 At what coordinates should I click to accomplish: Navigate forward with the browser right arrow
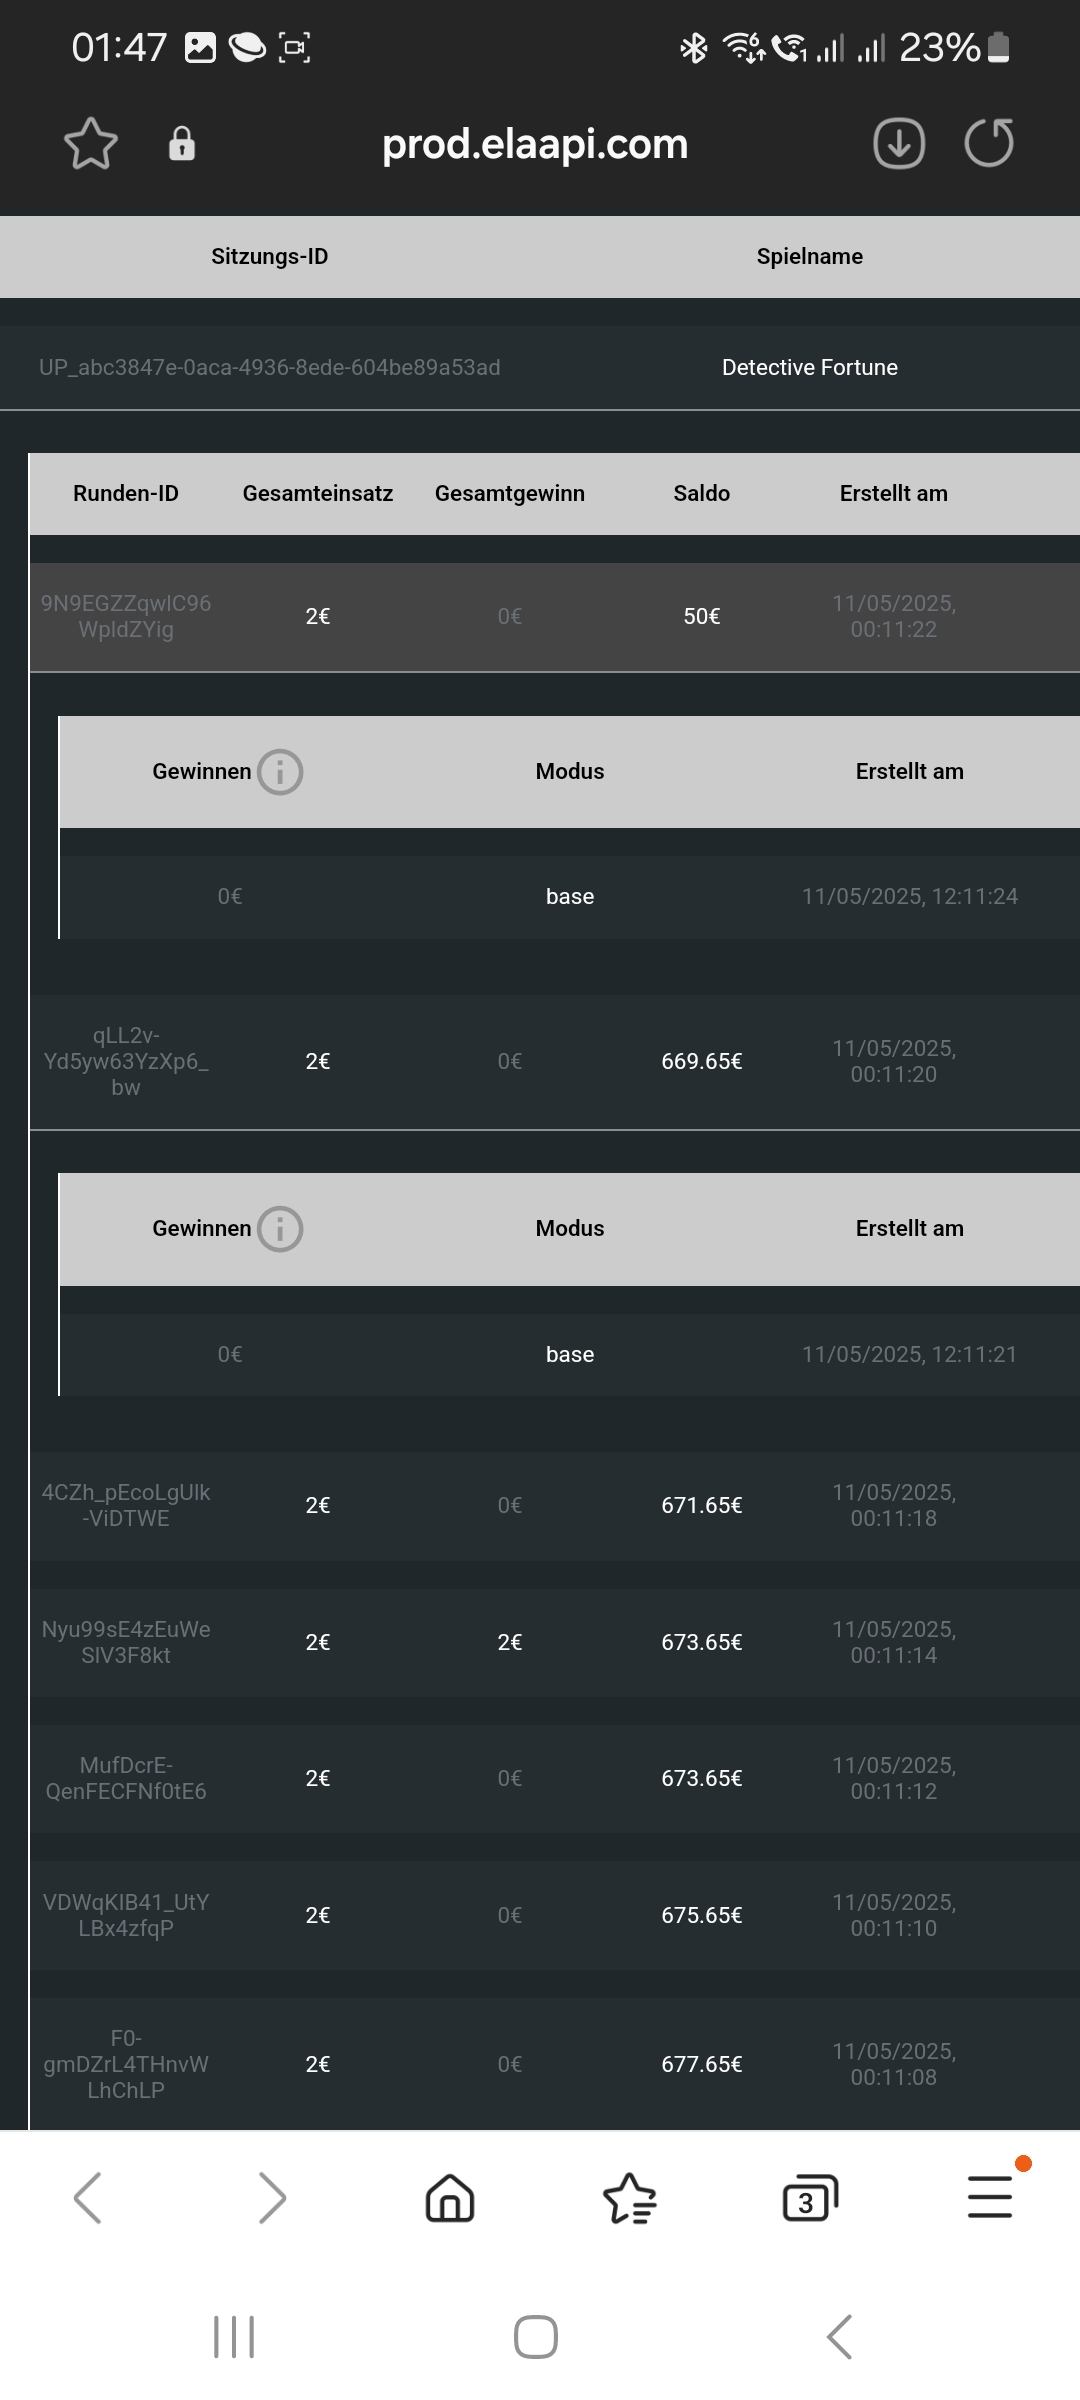click(x=271, y=2198)
